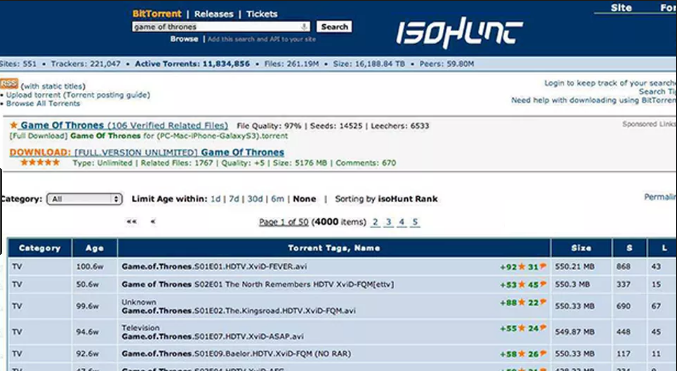677x371 pixels.
Task: Open the Releases tab
Action: pyautogui.click(x=214, y=14)
